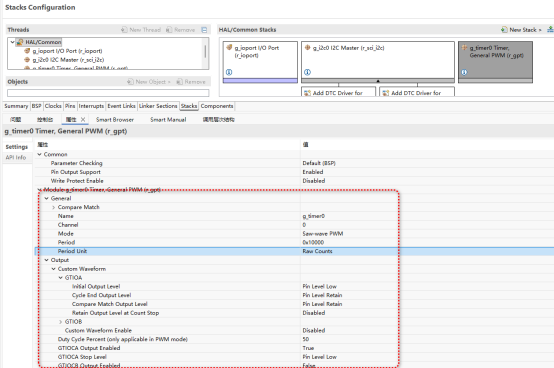Click the g_timer0 Timer module icon in stack
554x368 pixels.
click(464, 47)
